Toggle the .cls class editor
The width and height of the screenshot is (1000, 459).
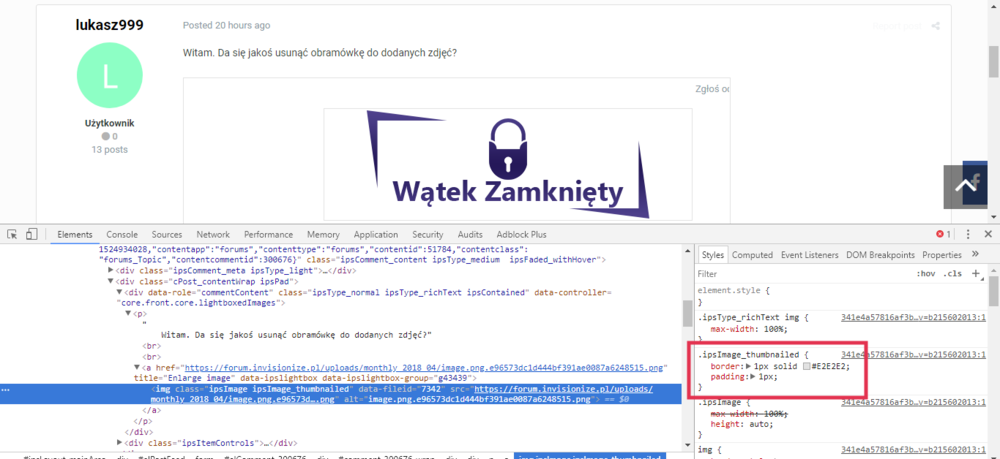(952, 273)
